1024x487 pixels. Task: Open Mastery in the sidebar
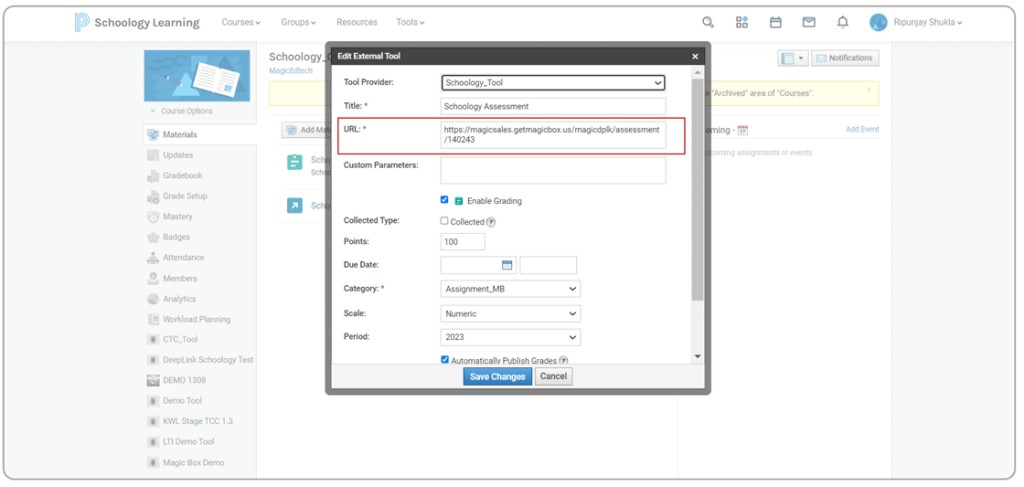click(177, 217)
